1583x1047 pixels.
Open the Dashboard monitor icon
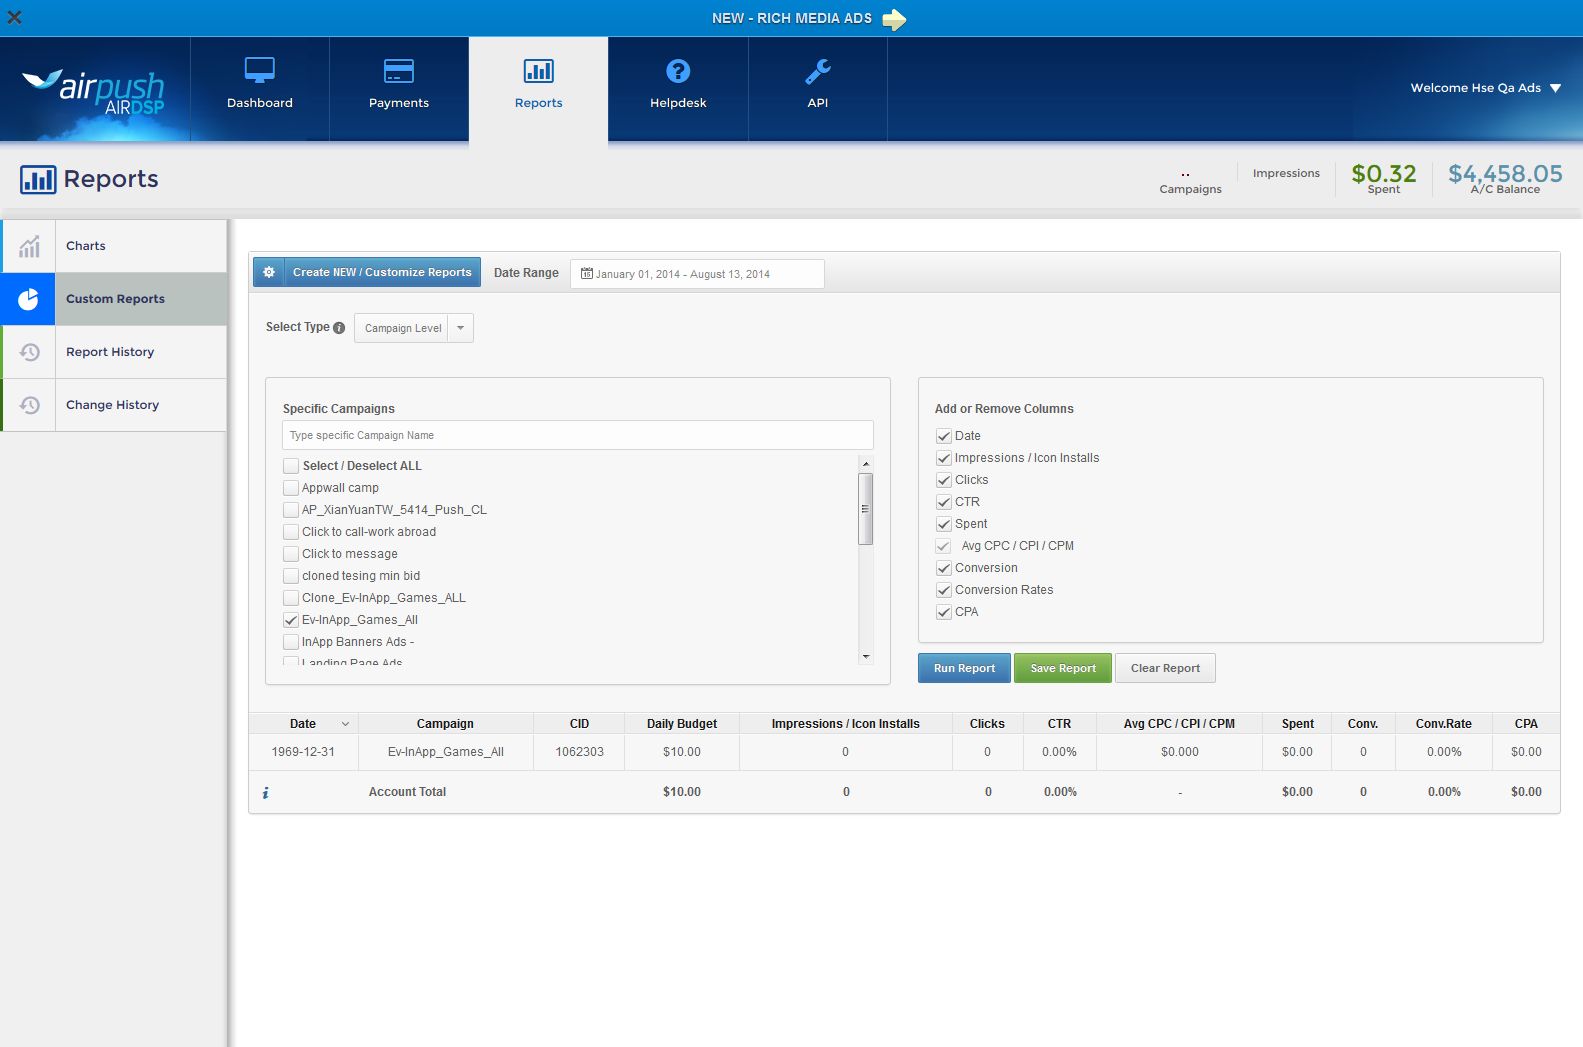pos(259,71)
